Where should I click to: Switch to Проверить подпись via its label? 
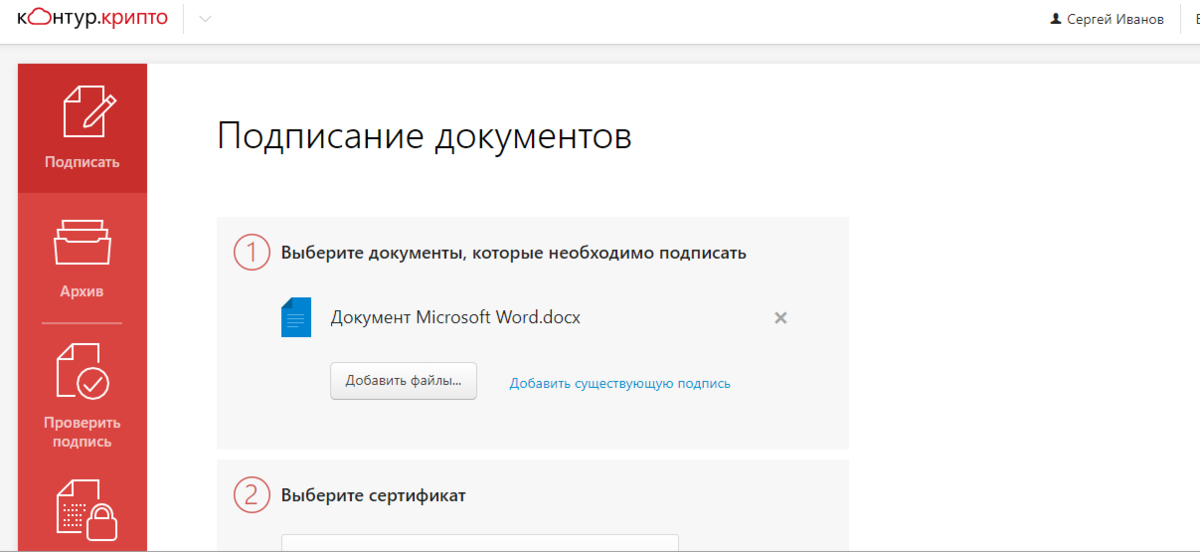coord(82,432)
